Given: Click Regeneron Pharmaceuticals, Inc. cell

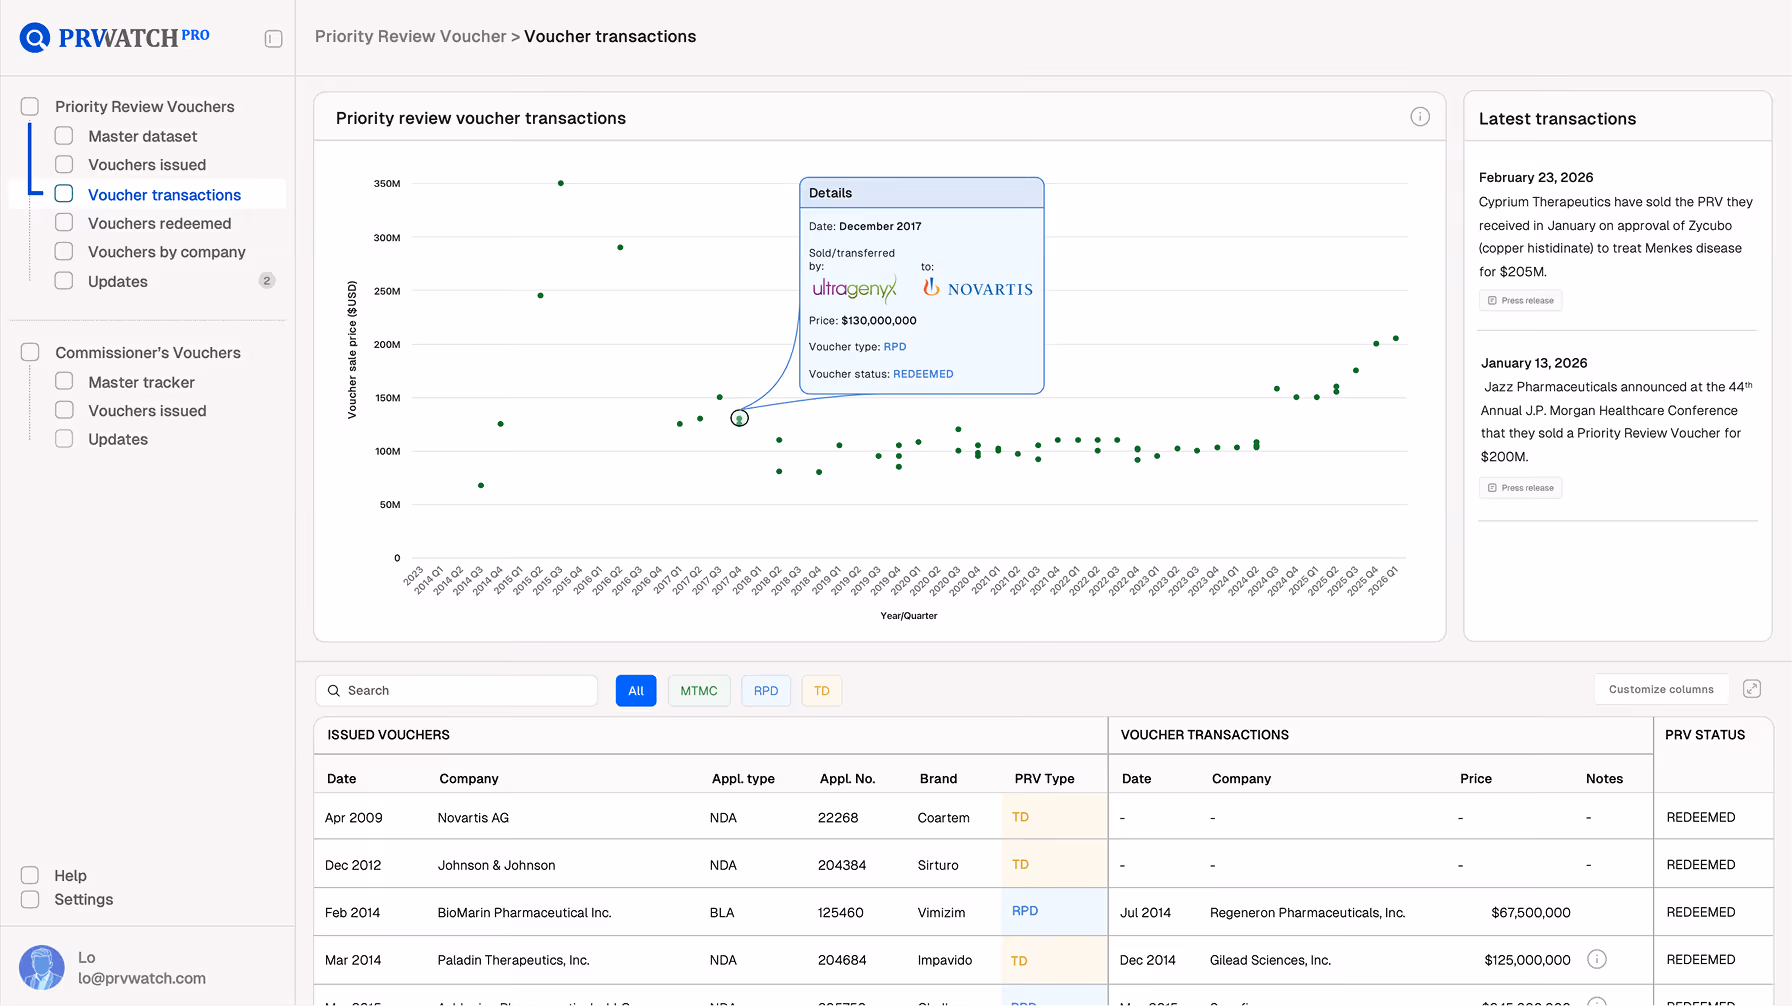Looking at the screenshot, I should [x=1307, y=913].
